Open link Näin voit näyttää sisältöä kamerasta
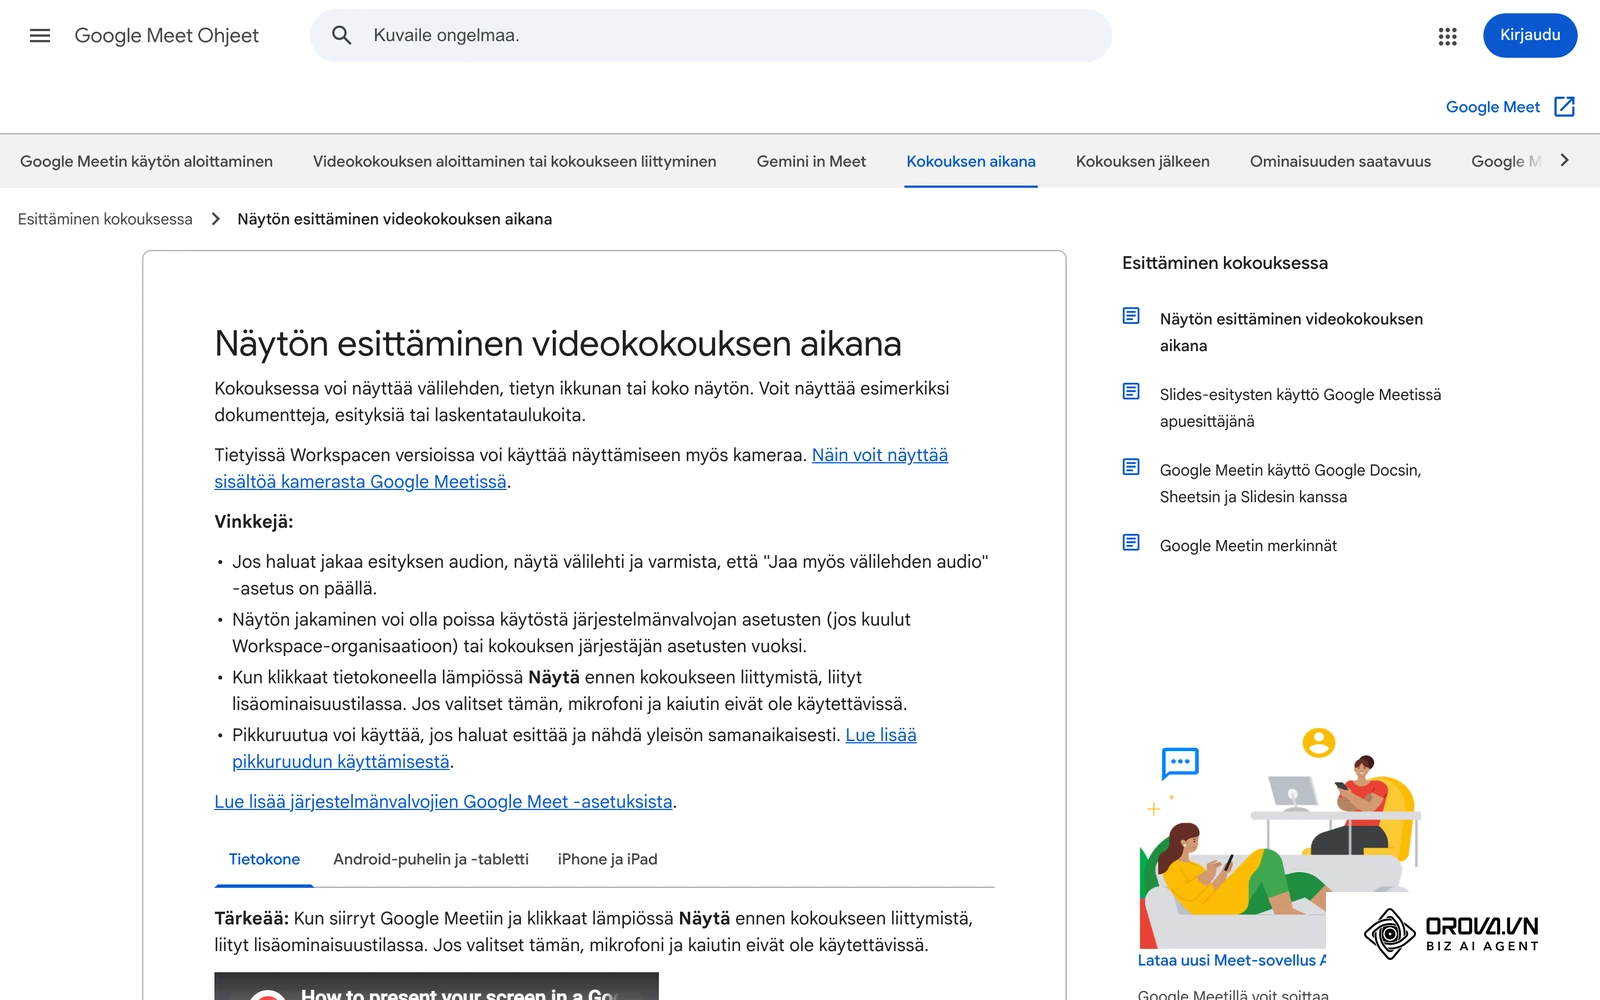 (x=581, y=468)
